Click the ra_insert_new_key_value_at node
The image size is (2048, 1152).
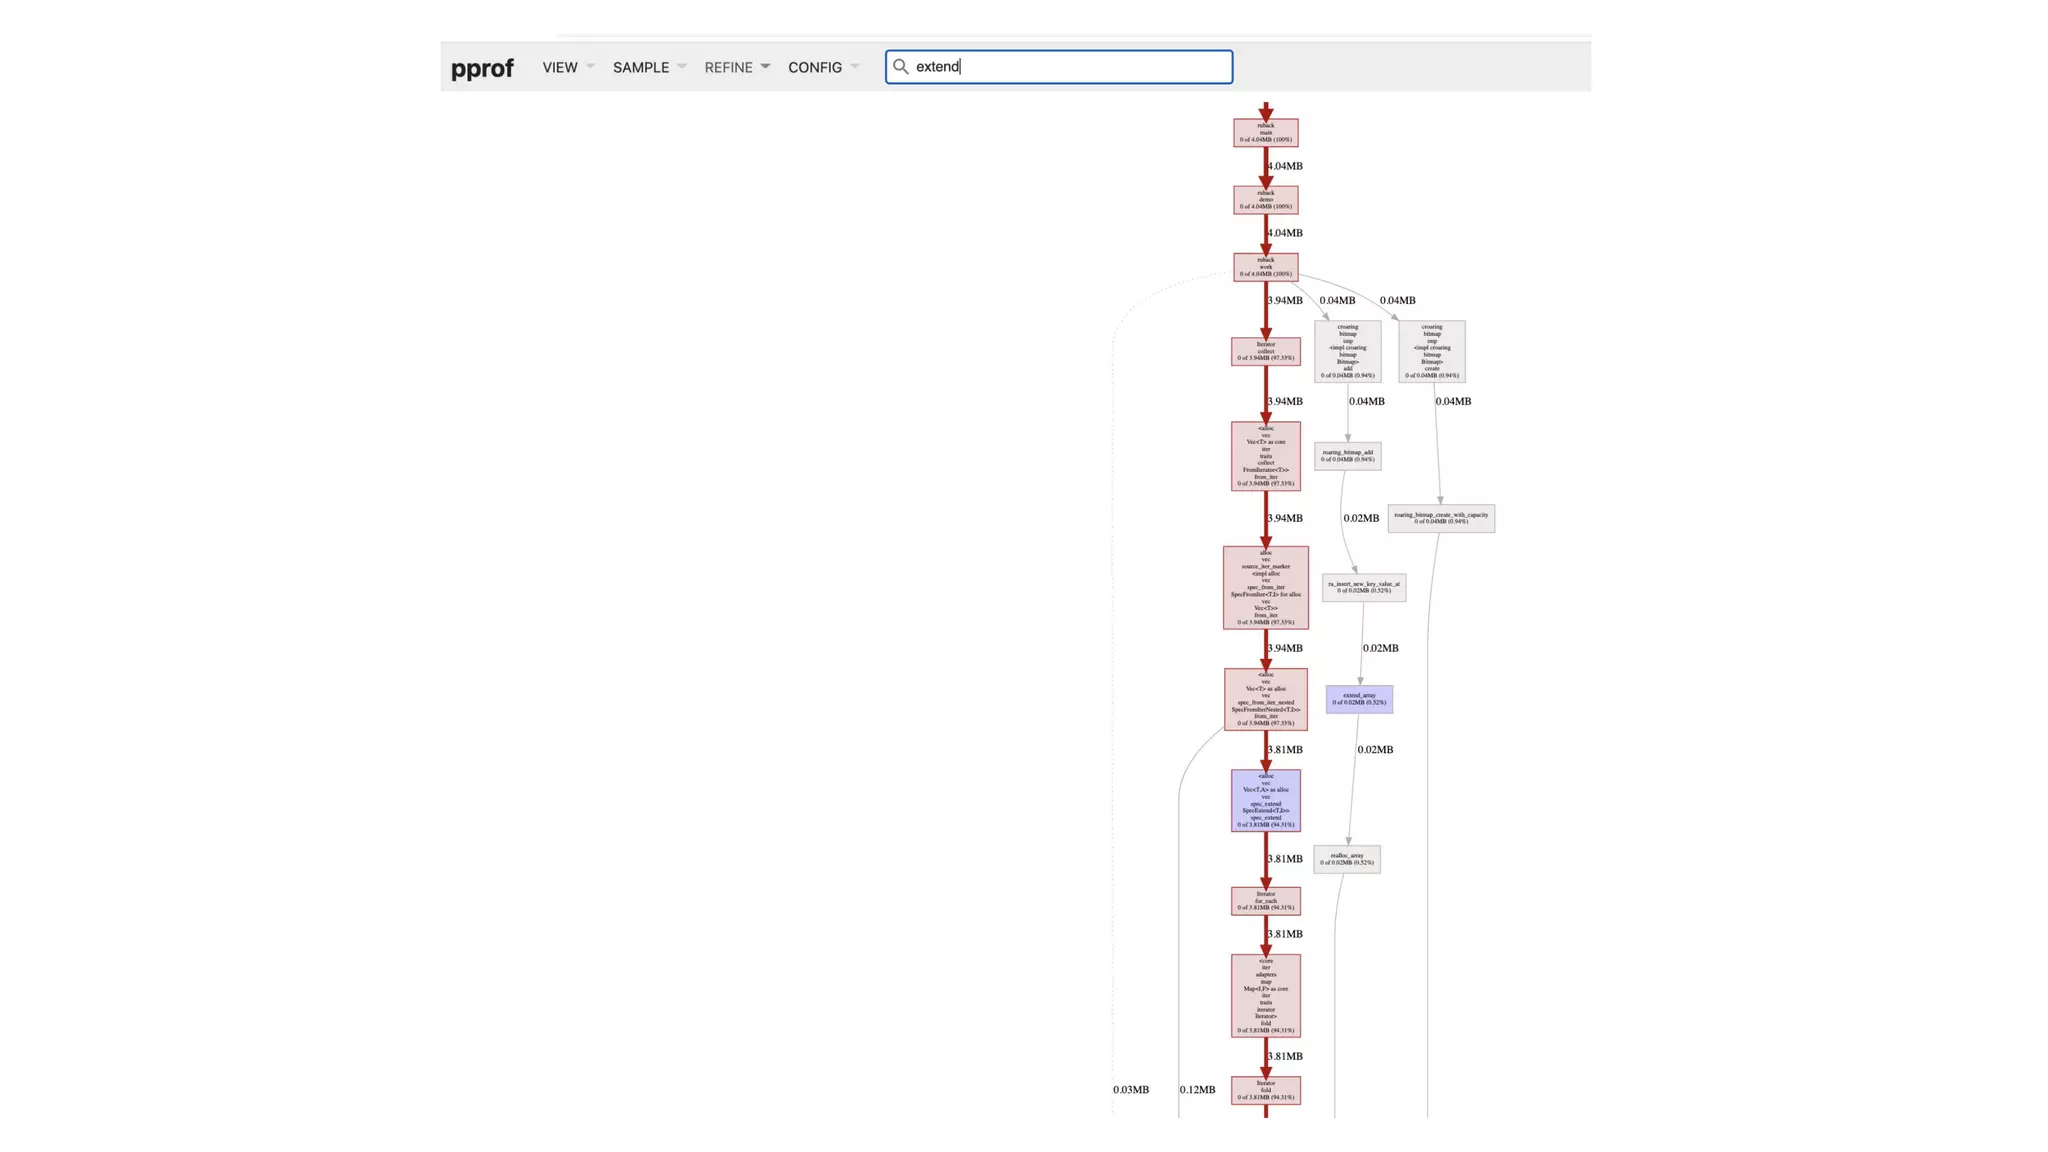click(1363, 587)
